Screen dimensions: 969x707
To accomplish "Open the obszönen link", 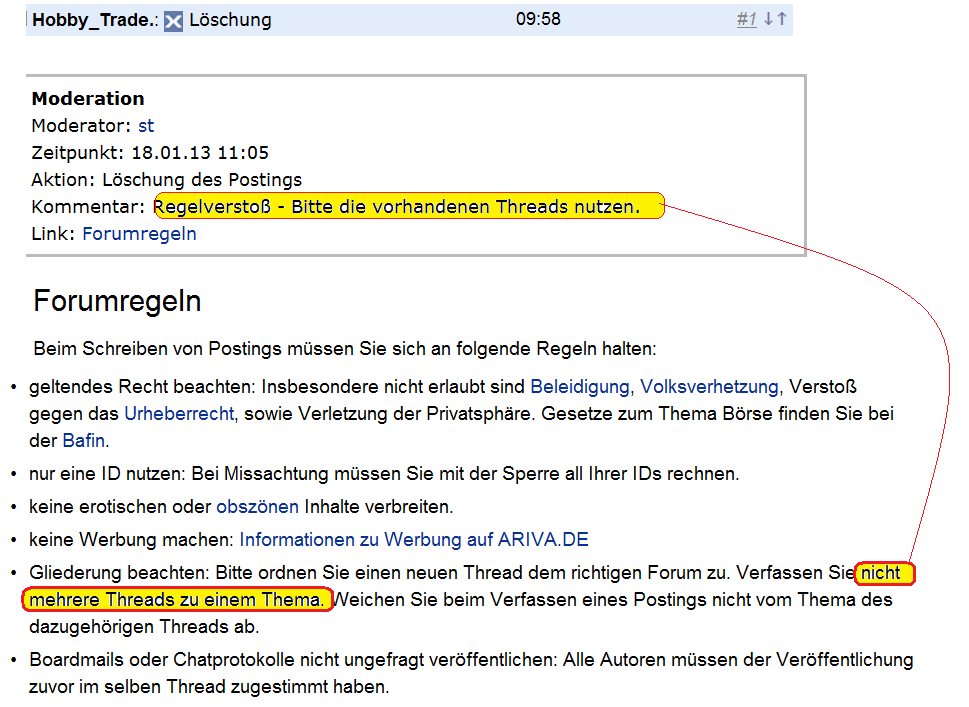I will [x=257, y=507].
